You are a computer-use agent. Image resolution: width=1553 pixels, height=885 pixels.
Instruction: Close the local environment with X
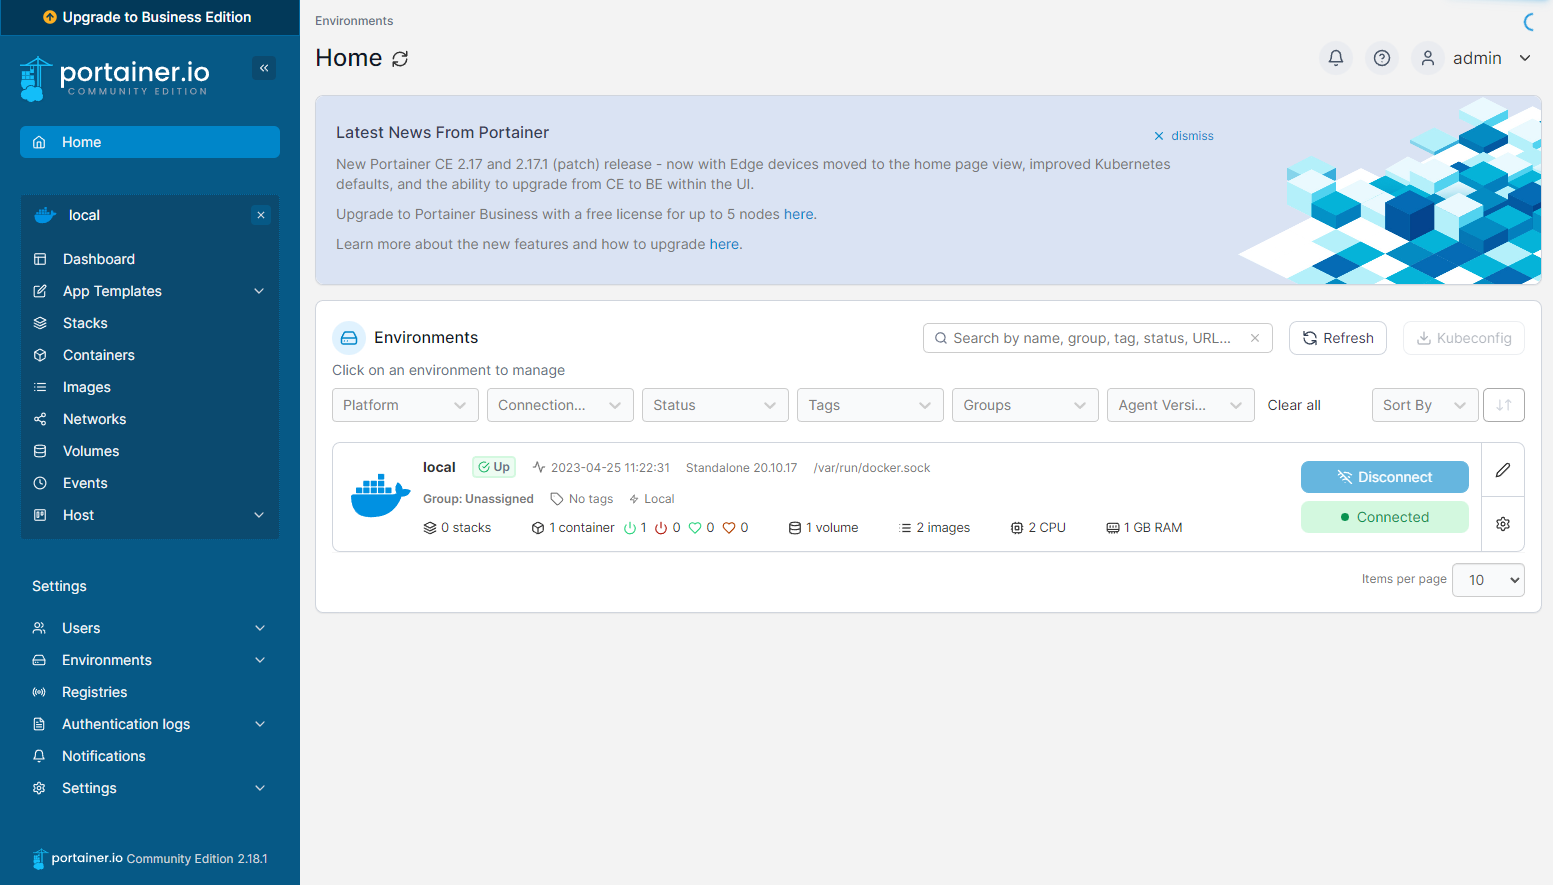pyautogui.click(x=261, y=215)
